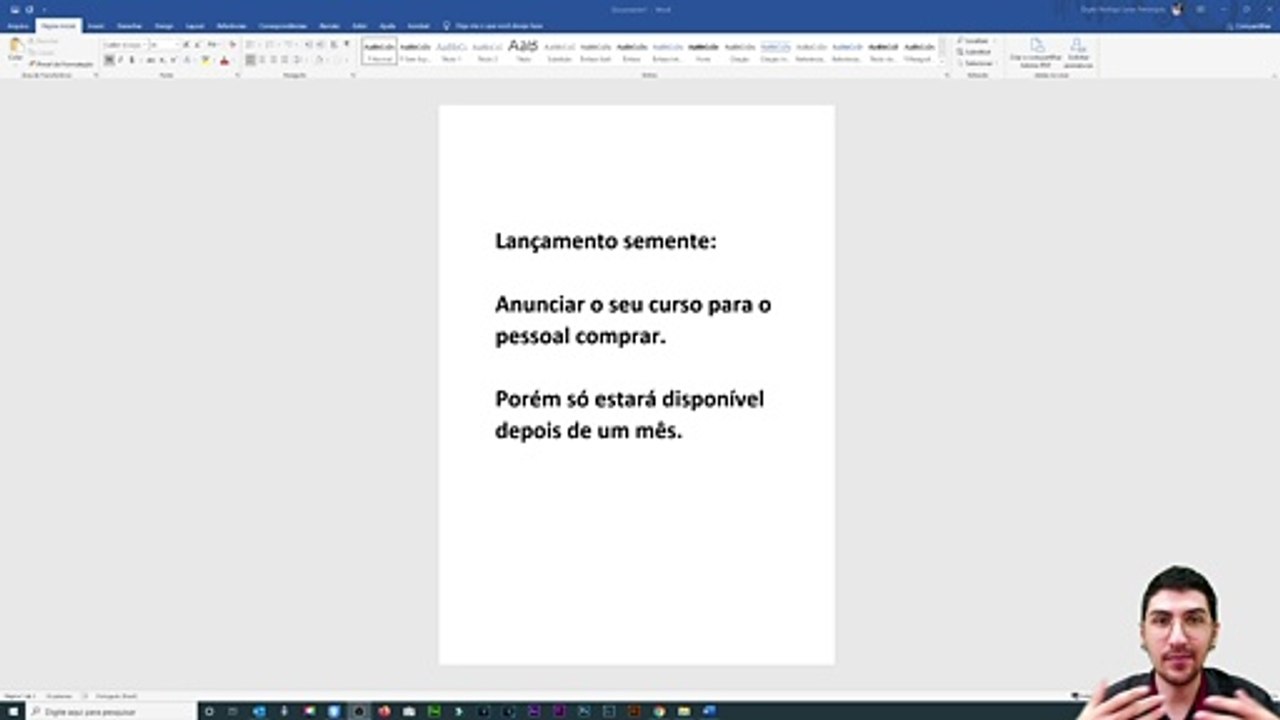Click the Chrome icon in taskbar
Image resolution: width=1280 pixels, height=720 pixels.
659,712
